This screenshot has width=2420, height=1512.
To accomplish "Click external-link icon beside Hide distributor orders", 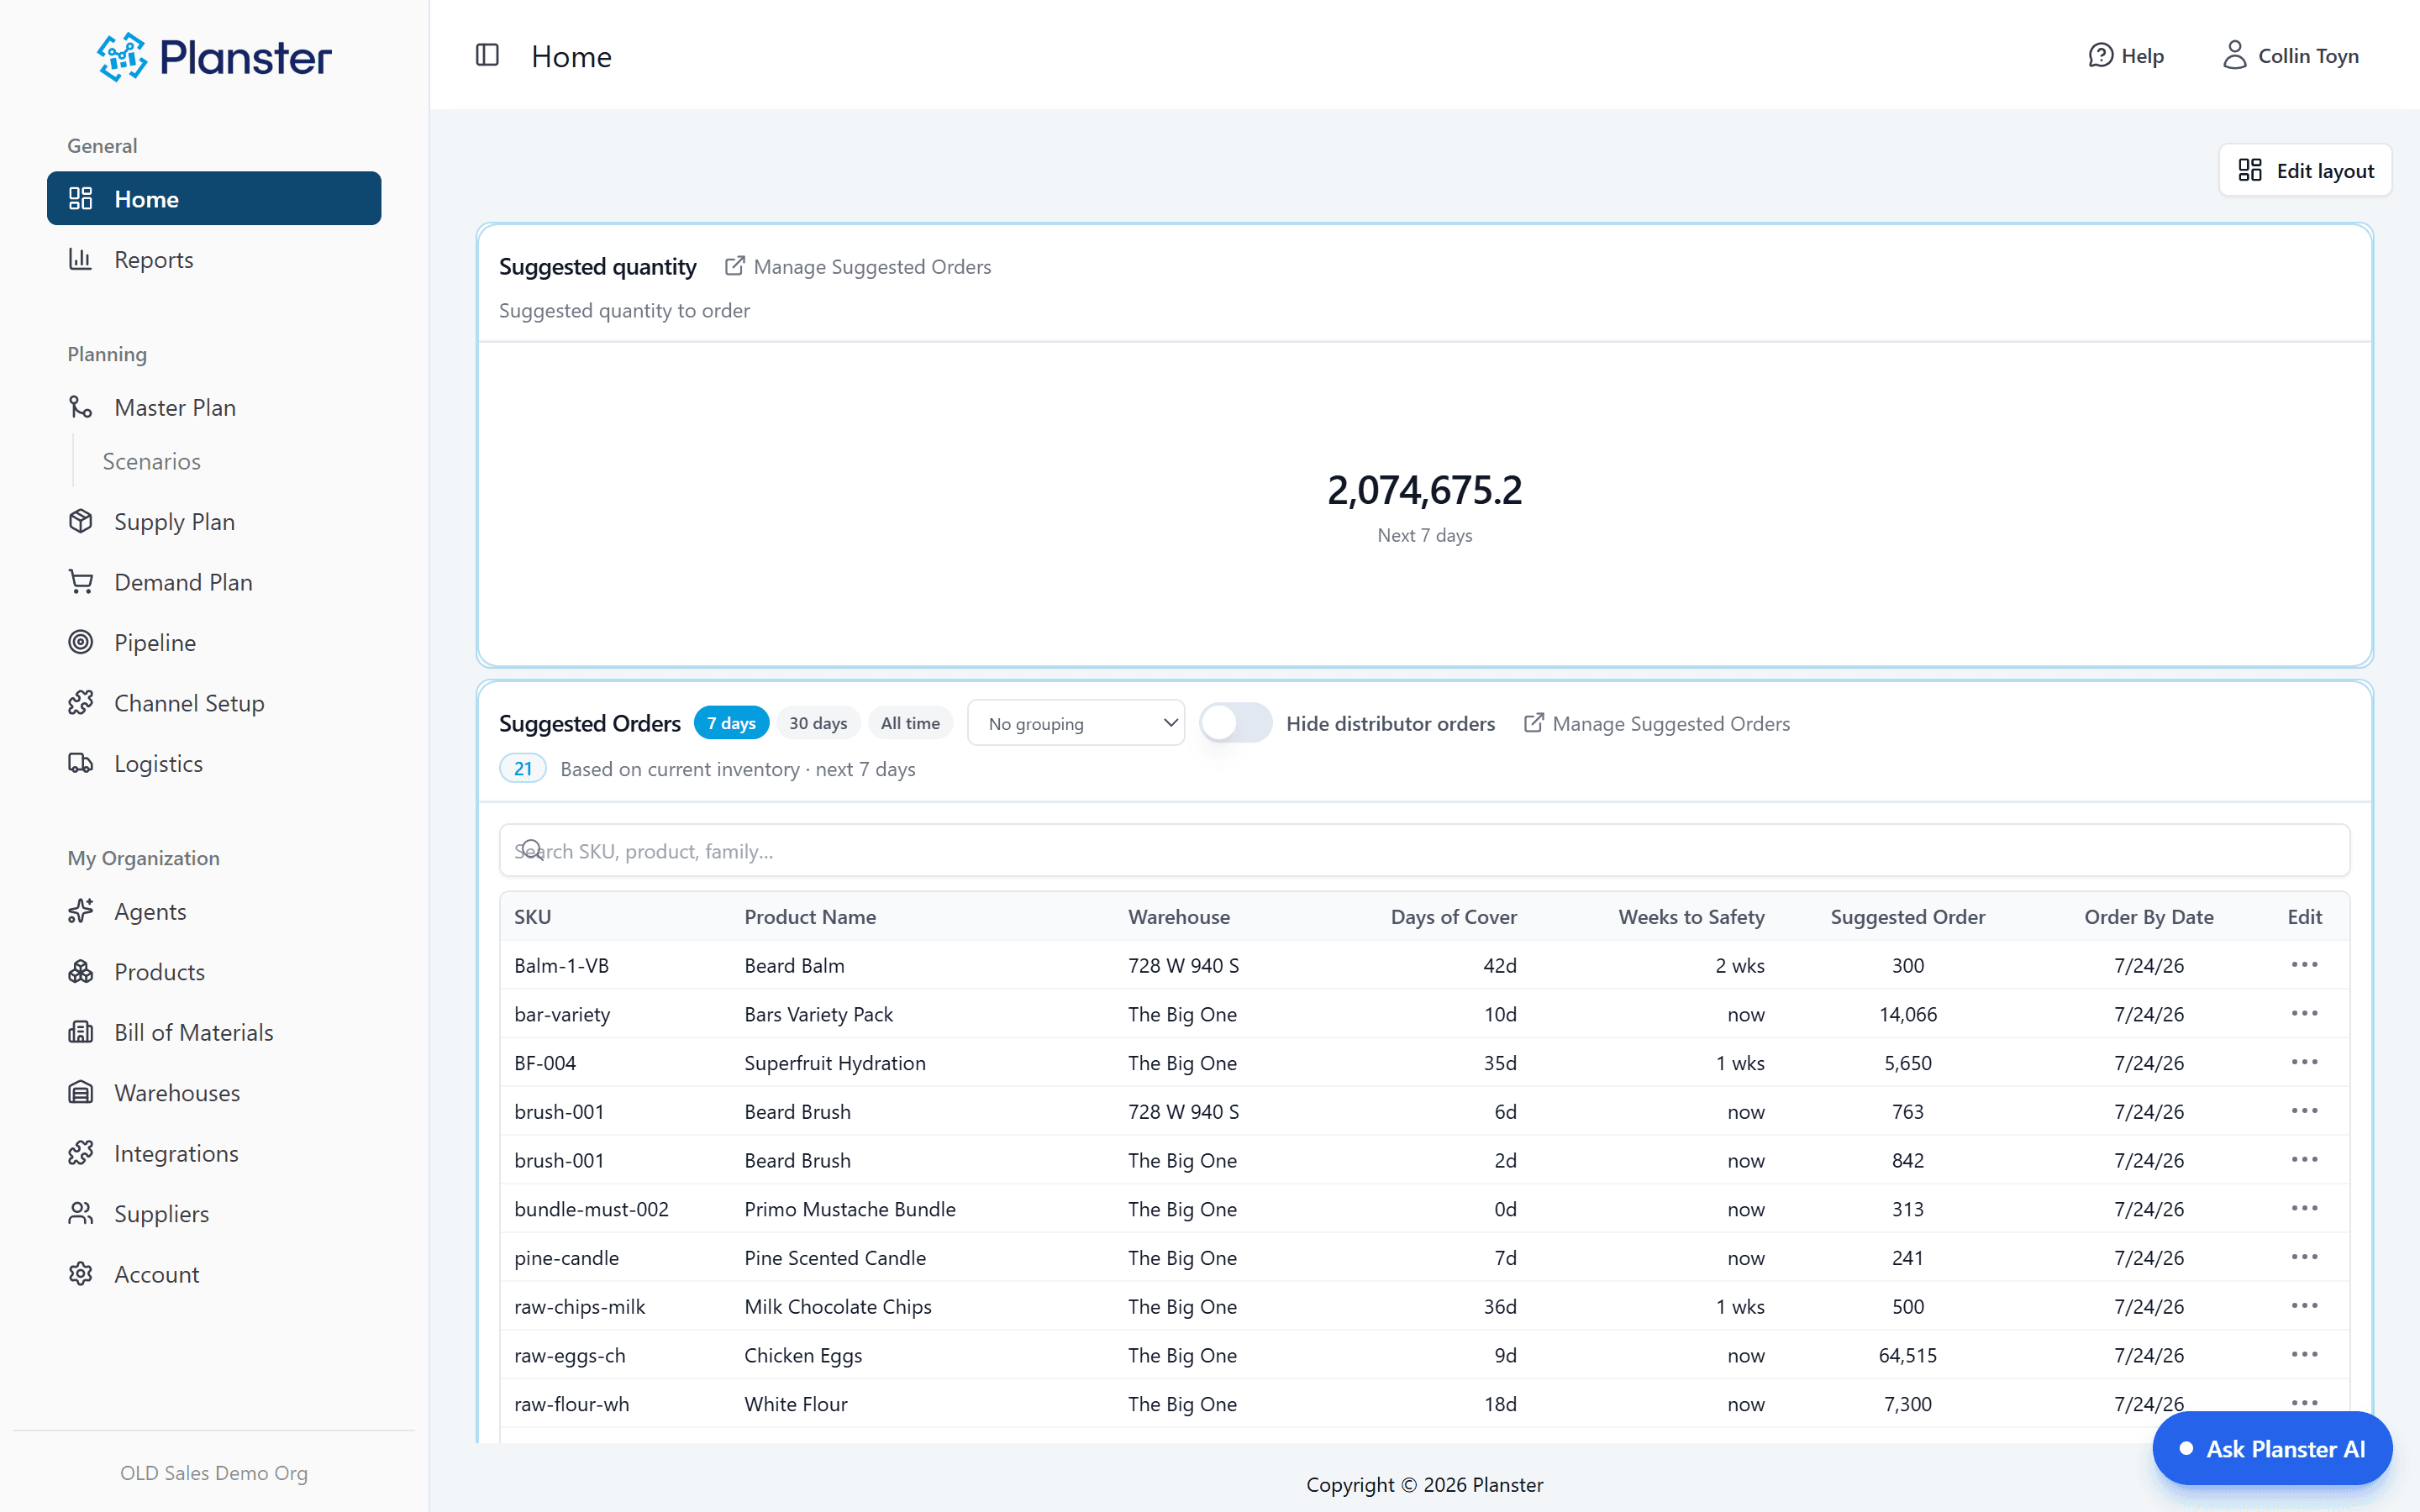I will tap(1534, 723).
